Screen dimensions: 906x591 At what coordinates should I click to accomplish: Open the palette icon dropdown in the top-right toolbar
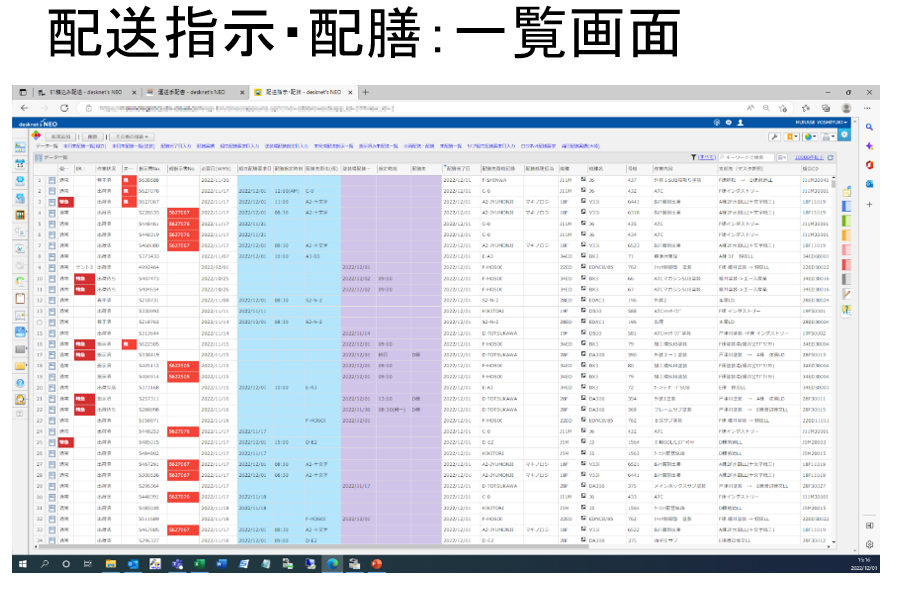pyautogui.click(x=809, y=137)
